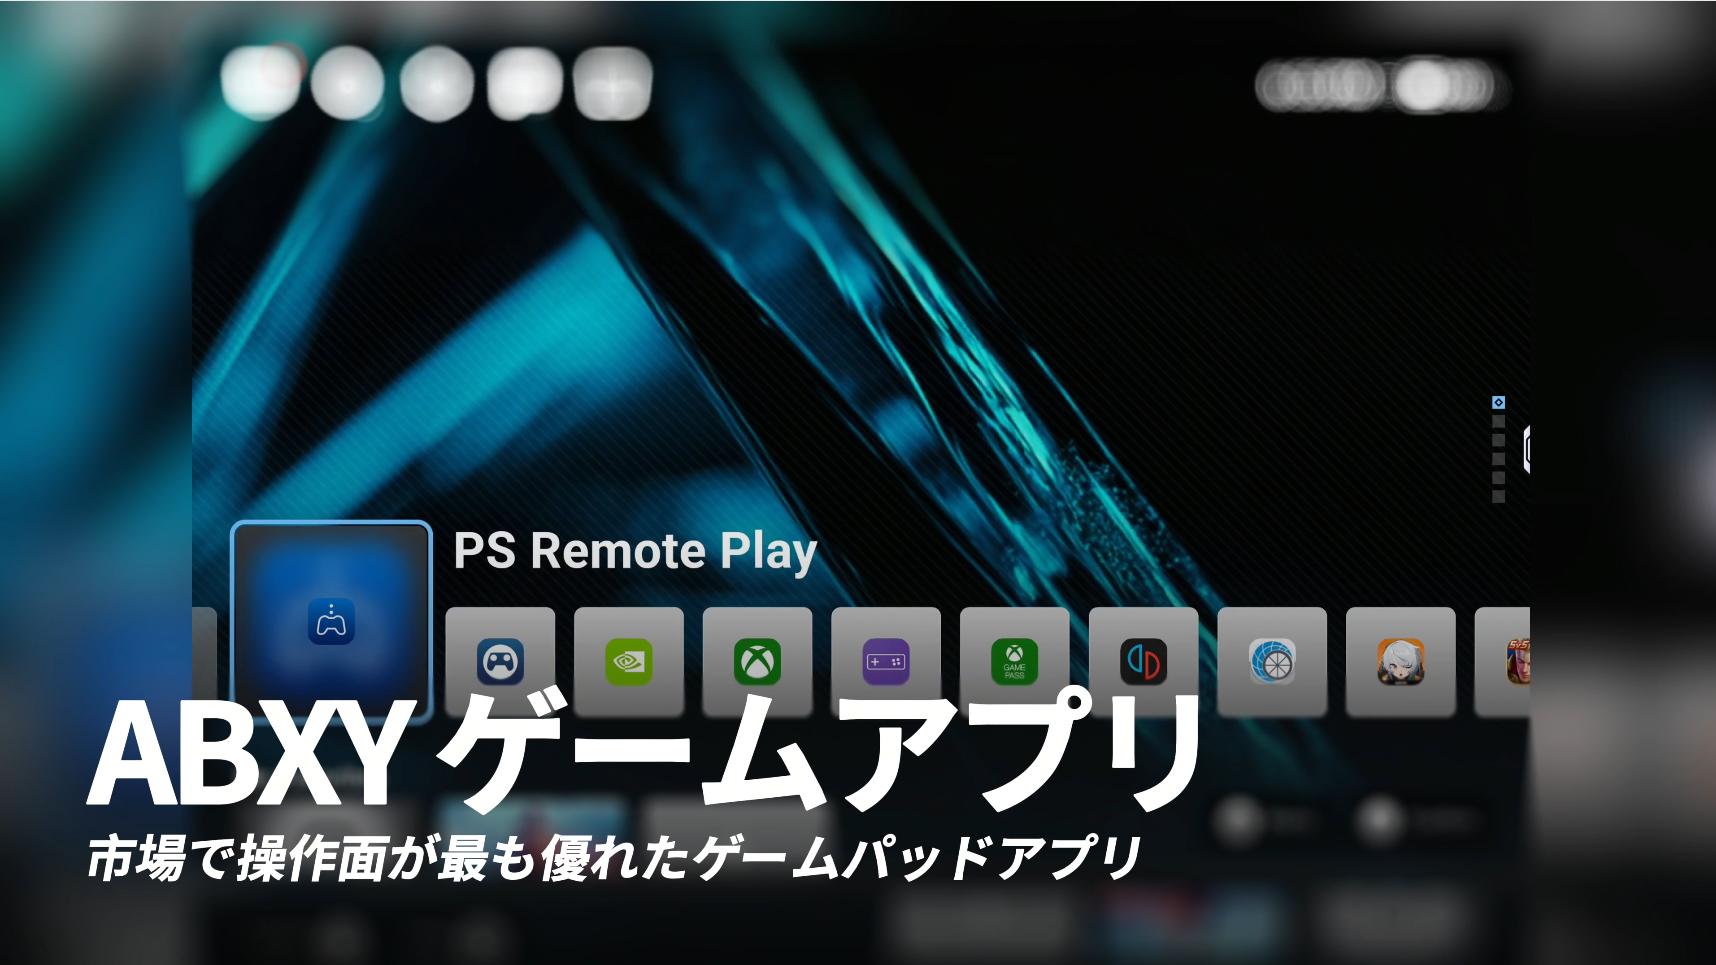Click the blue indicator atop the right sidebar

click(x=1497, y=402)
